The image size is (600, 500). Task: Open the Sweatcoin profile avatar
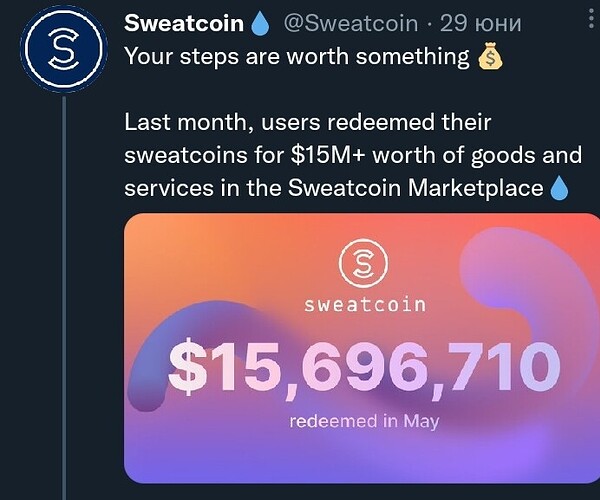(x=64, y=50)
